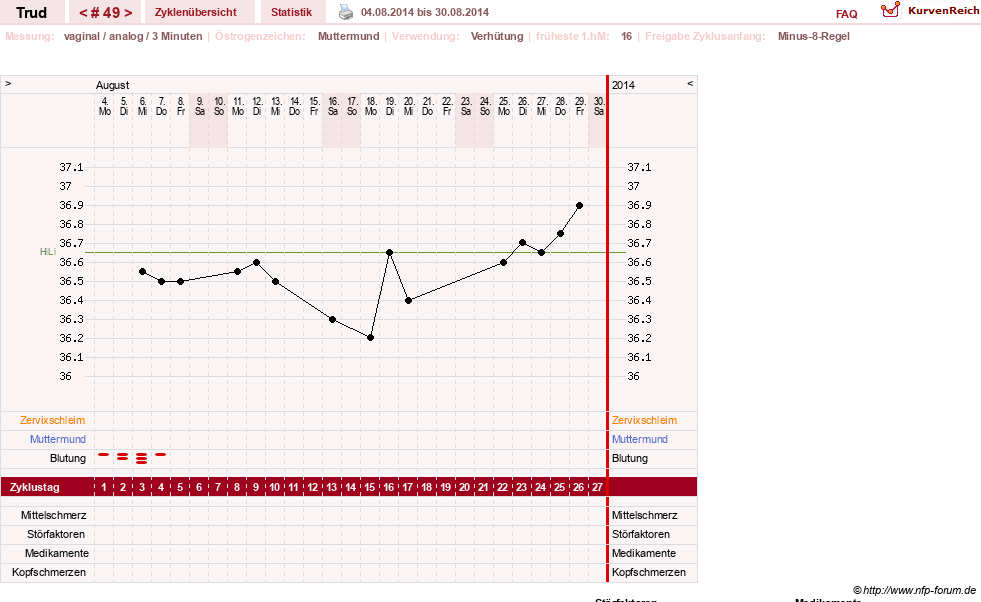
Task: Click the temperature point on 19. Di
Action: [x=389, y=253]
